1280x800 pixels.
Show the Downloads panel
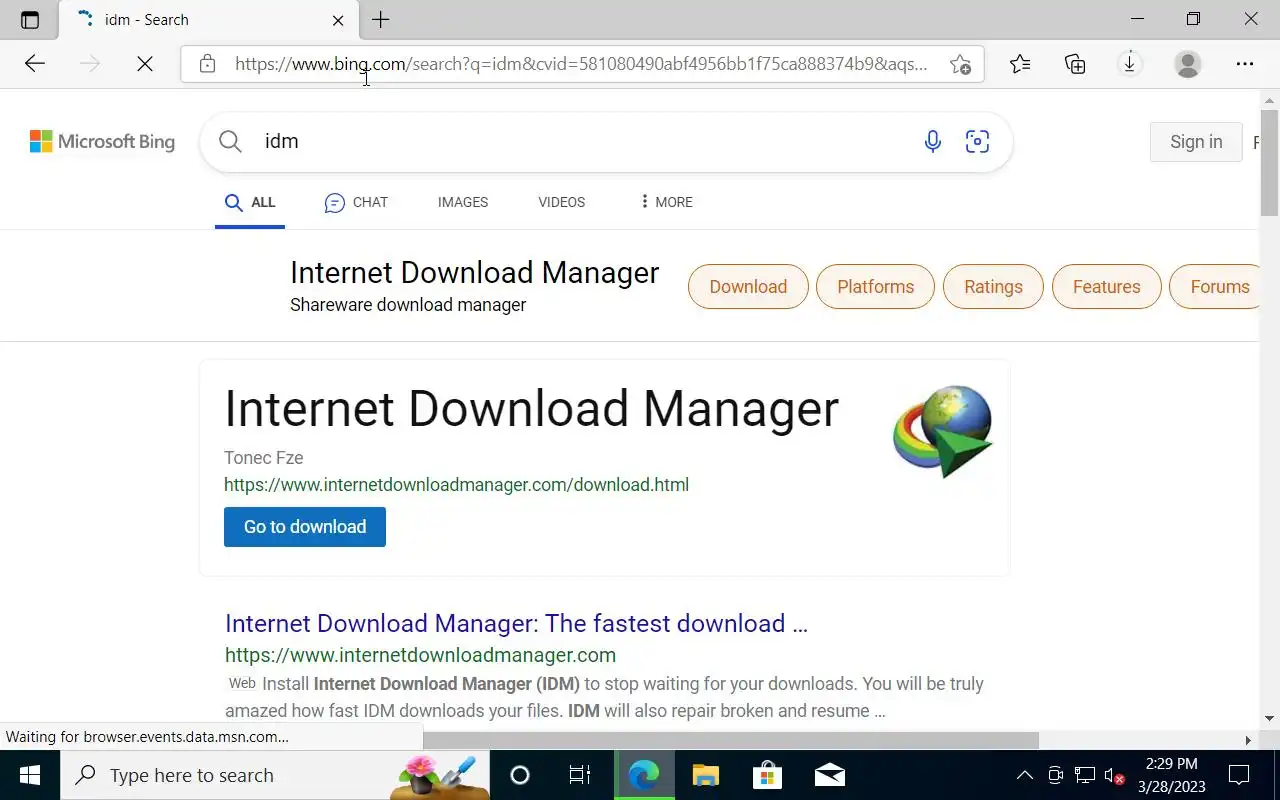1129,64
